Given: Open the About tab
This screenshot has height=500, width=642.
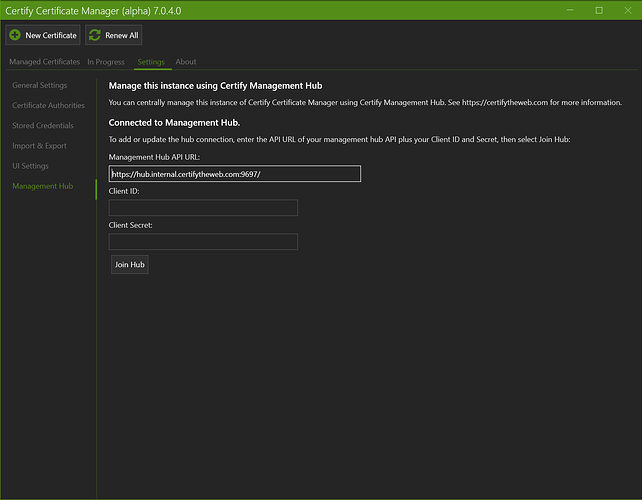Looking at the screenshot, I should click(x=186, y=62).
